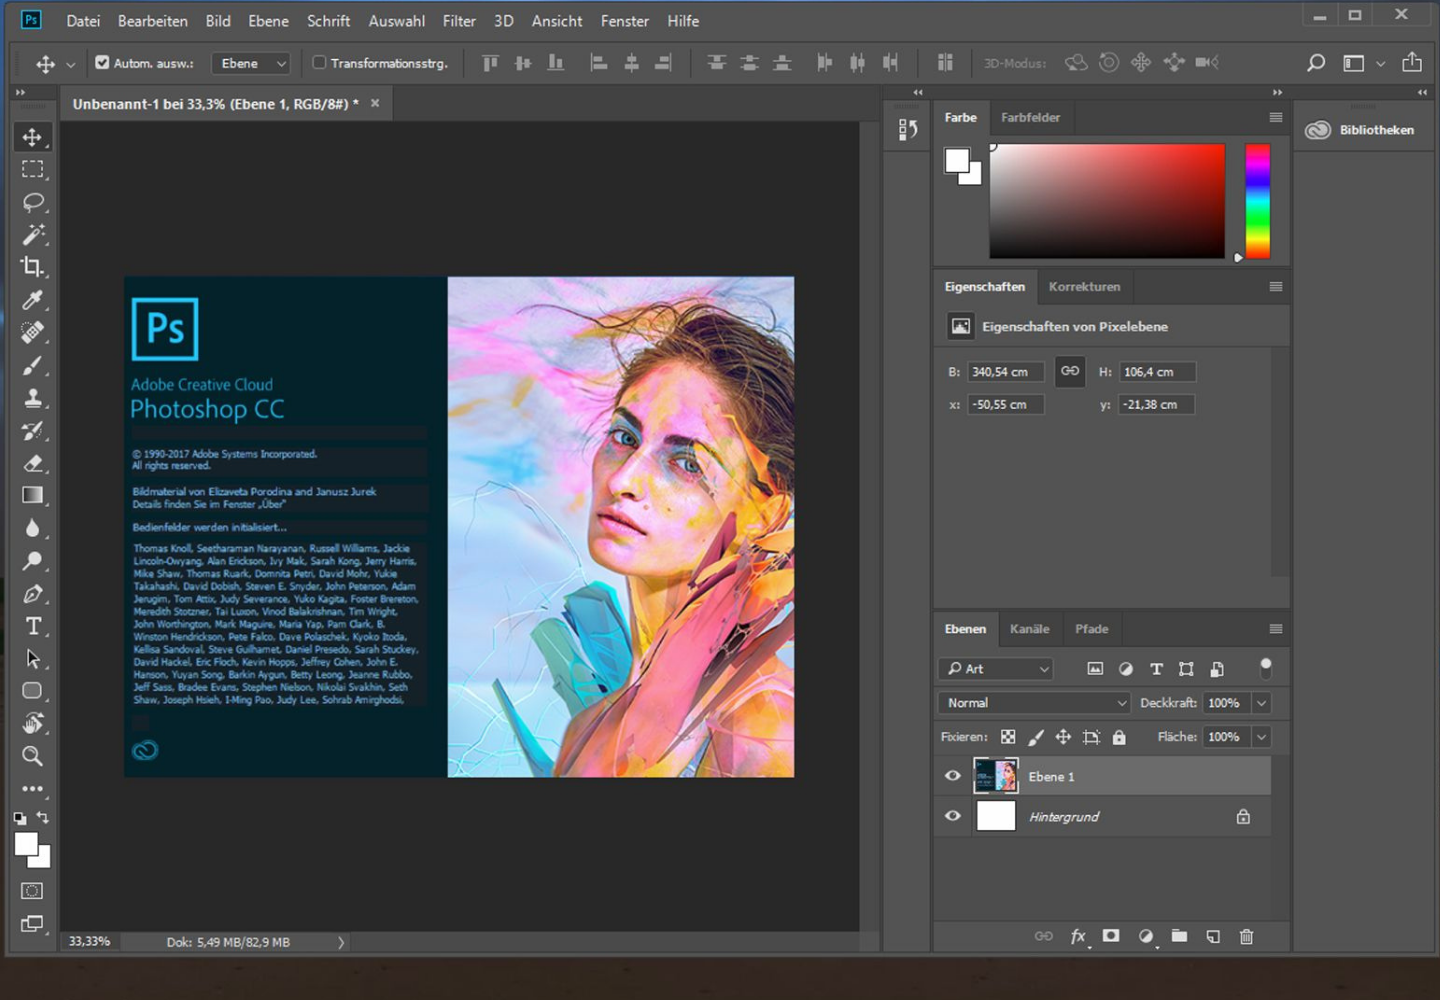
Task: Pick the Clone Stamp tool
Action: point(33,398)
